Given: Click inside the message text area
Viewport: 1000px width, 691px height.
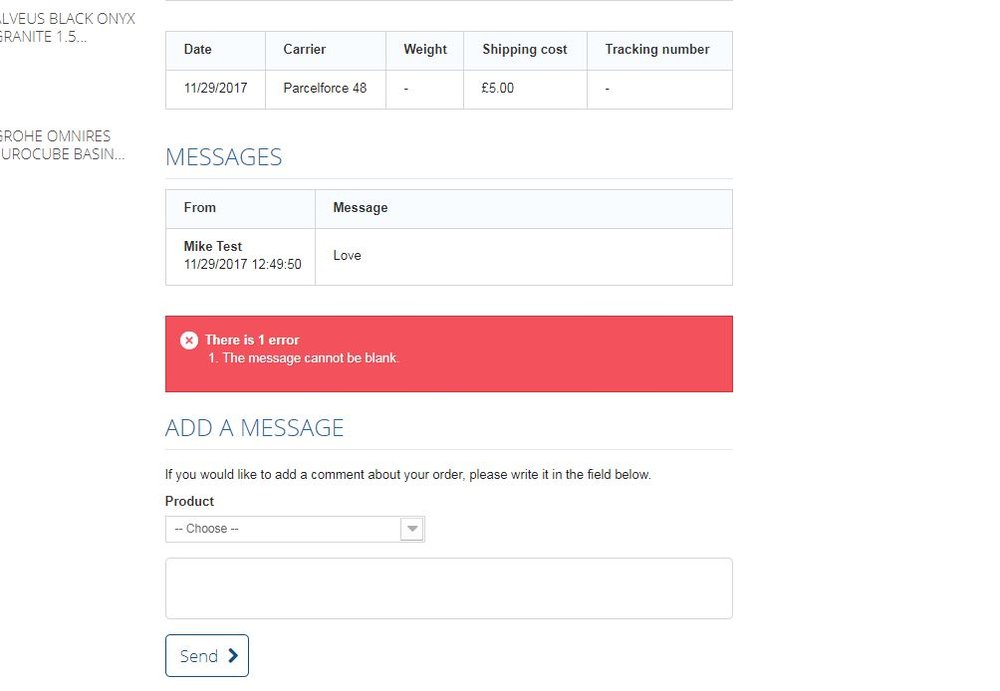Looking at the screenshot, I should 448,588.
